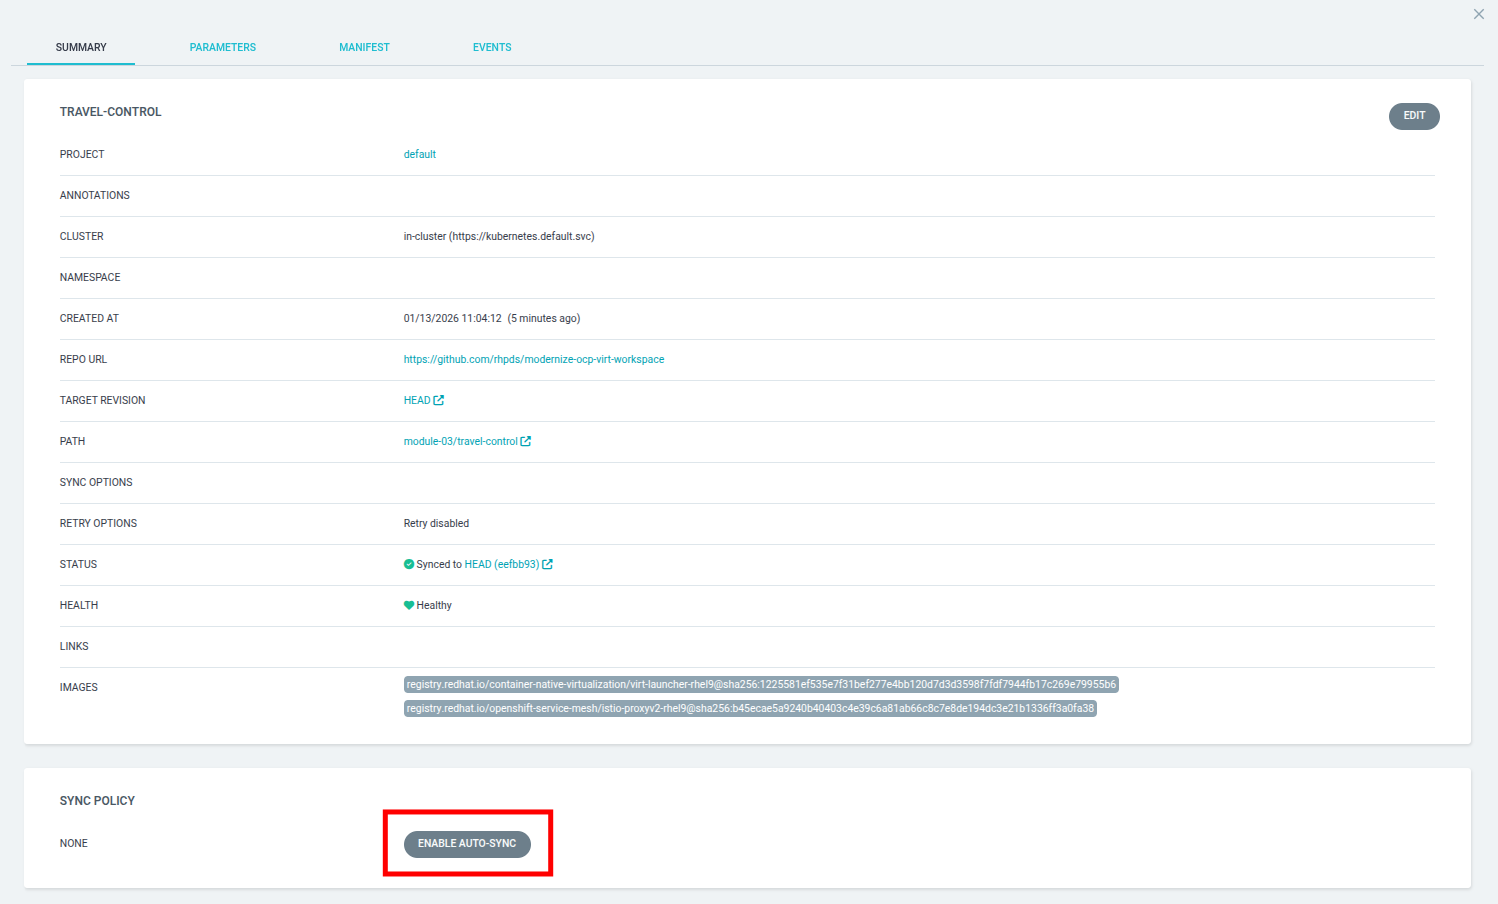Click the virt-launcher-rhel9 image chip
The width and height of the screenshot is (1498, 904).
760,684
